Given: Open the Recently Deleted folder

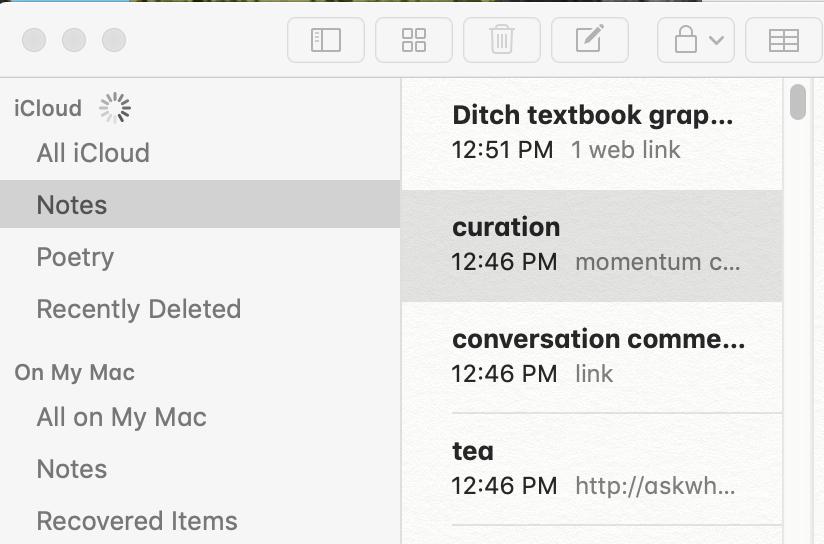Looking at the screenshot, I should (x=200, y=309).
